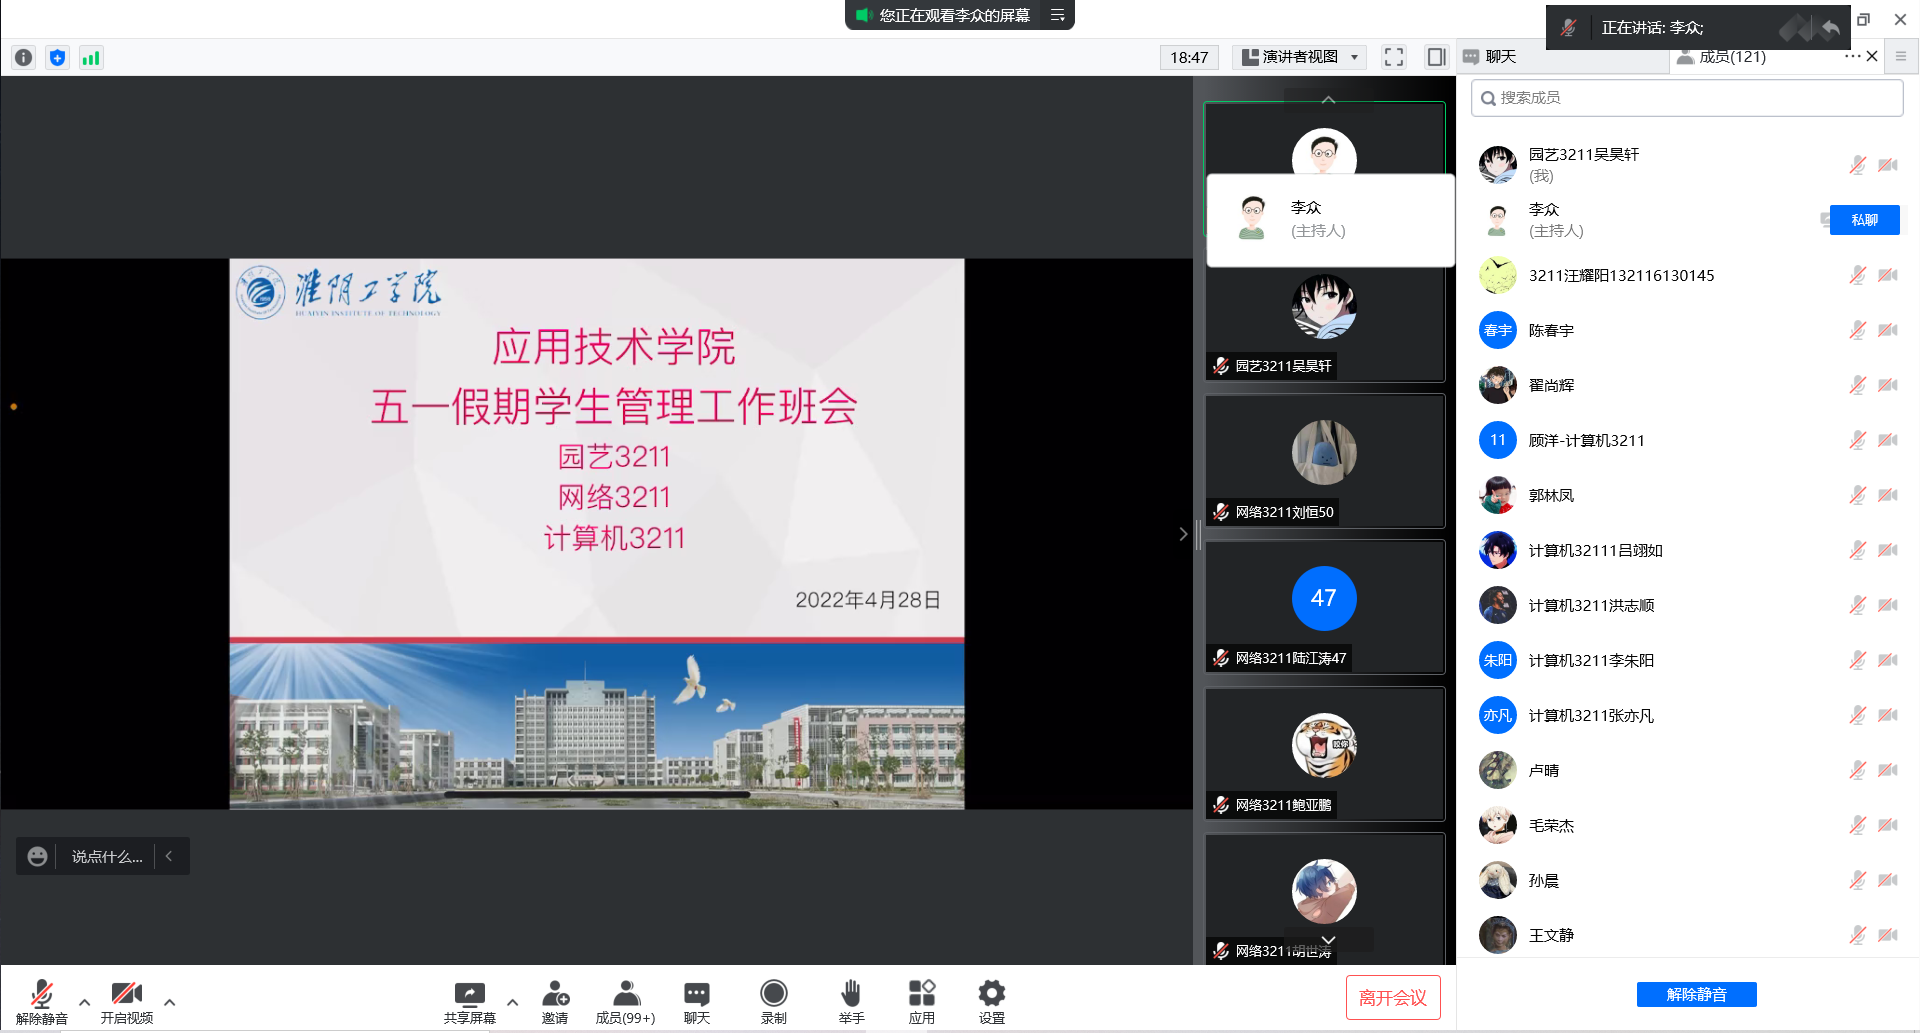Expand share screen options arrow
This screenshot has height=1033, width=1920.
point(512,1001)
